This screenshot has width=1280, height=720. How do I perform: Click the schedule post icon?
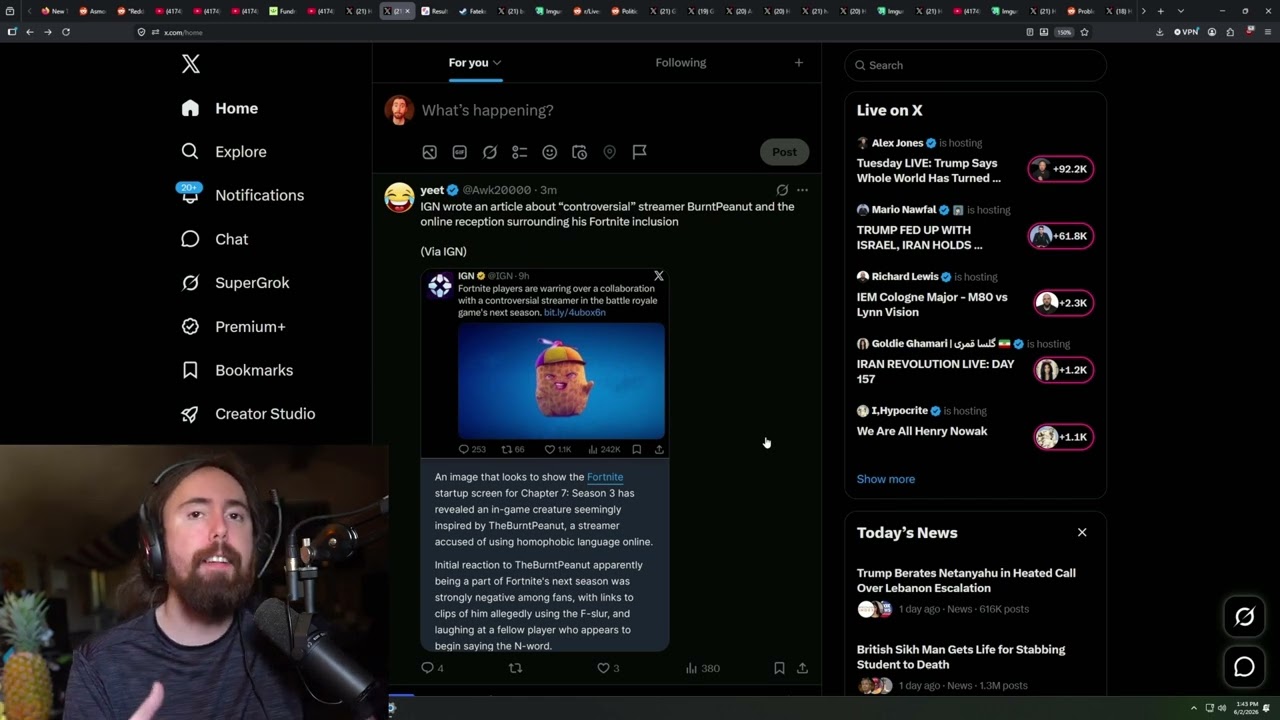coord(579,152)
